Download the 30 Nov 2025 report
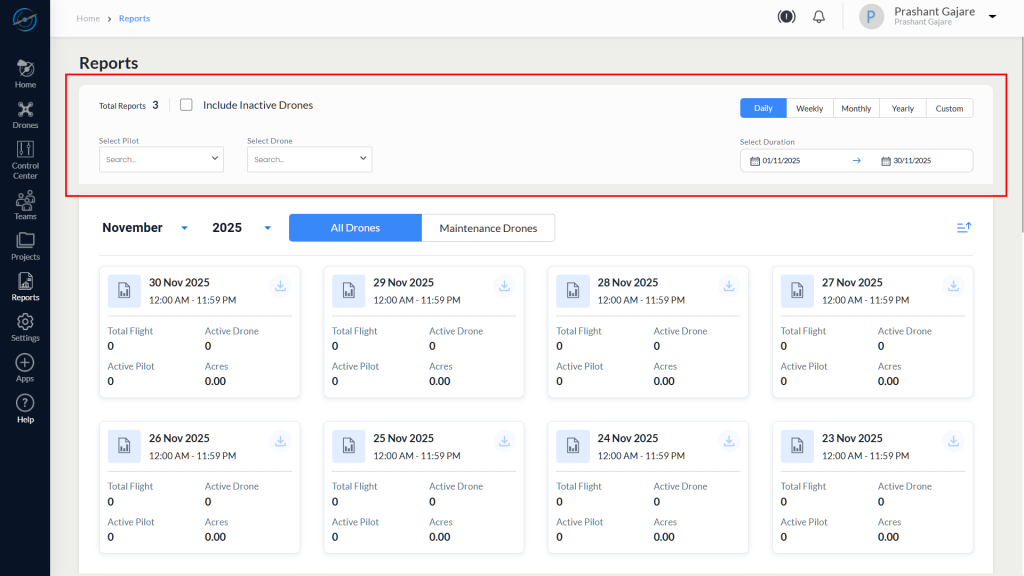Viewport: 1024px width, 576px height. coord(280,285)
